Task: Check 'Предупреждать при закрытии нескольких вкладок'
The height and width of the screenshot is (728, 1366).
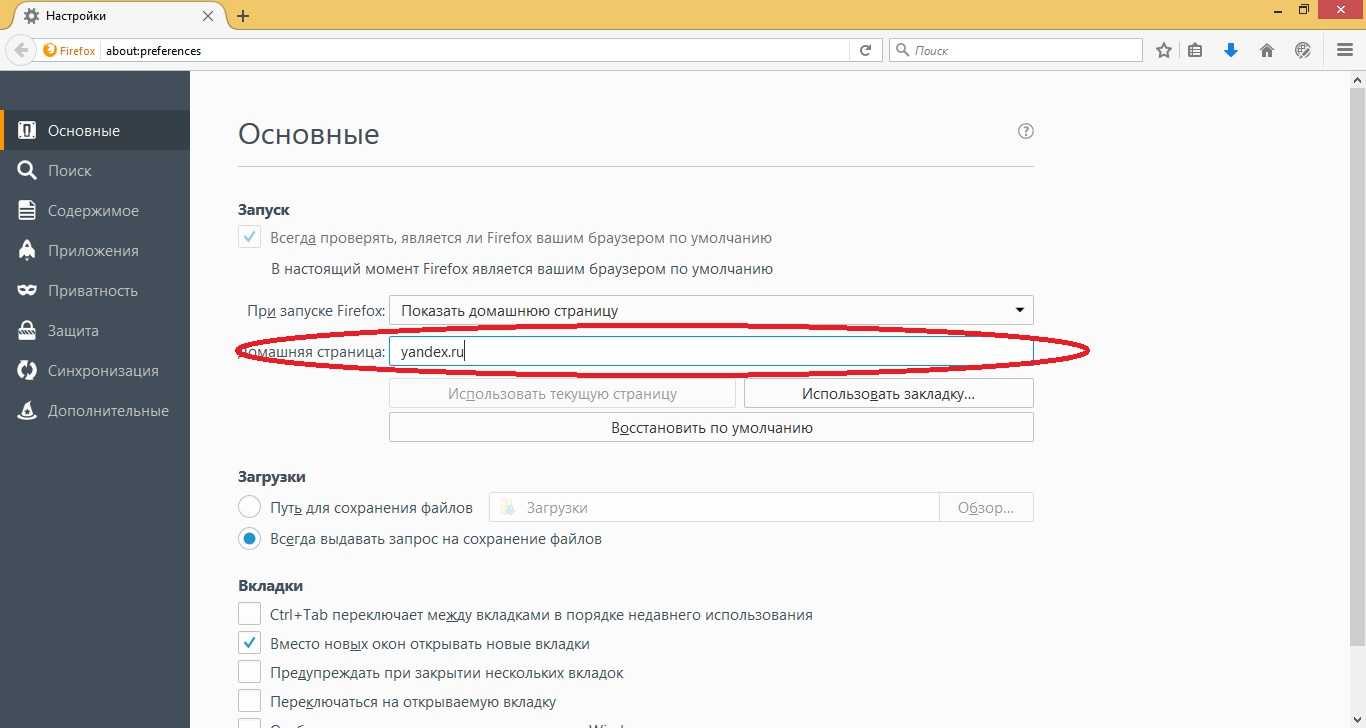Action: tap(249, 673)
